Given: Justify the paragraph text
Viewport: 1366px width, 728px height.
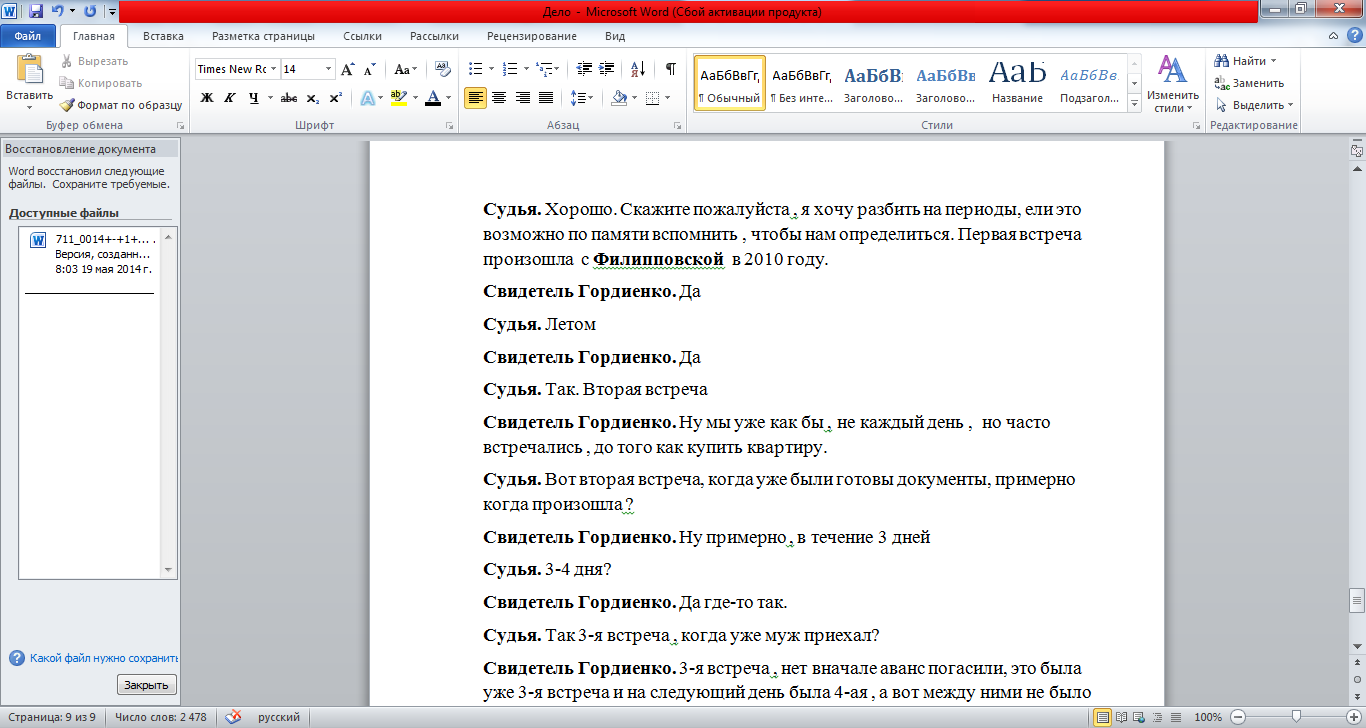Looking at the screenshot, I should coord(546,97).
